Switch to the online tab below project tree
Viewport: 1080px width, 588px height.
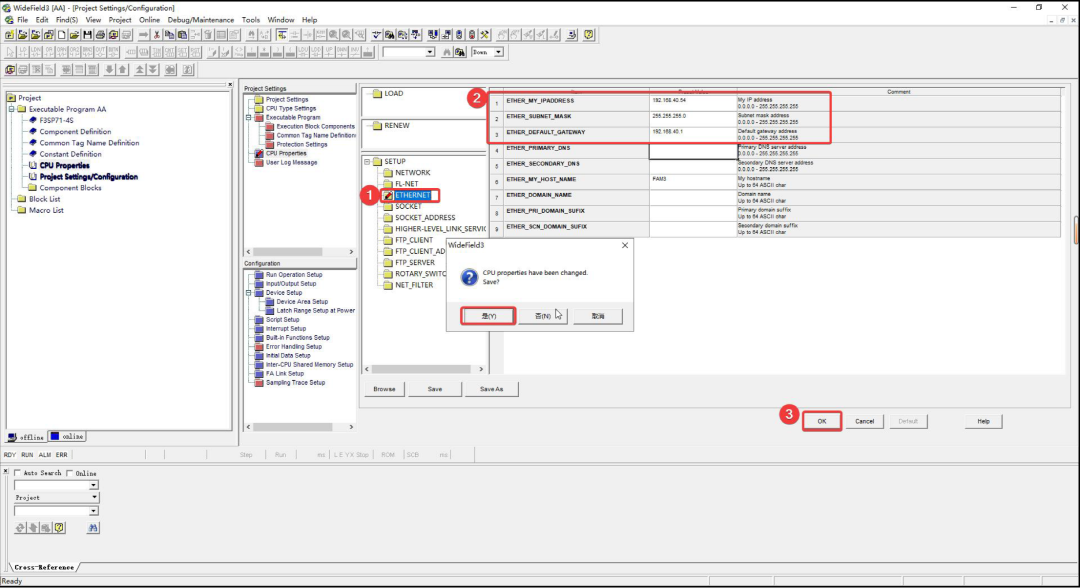(x=68, y=437)
